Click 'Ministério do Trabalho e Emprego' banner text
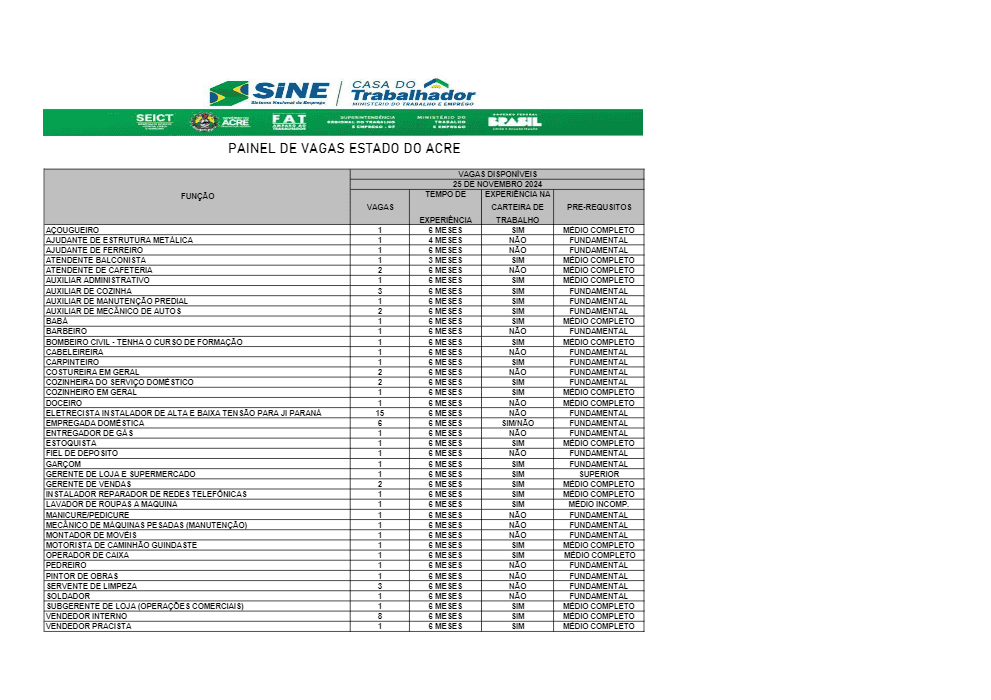The height and width of the screenshot is (700, 991). (x=441, y=122)
